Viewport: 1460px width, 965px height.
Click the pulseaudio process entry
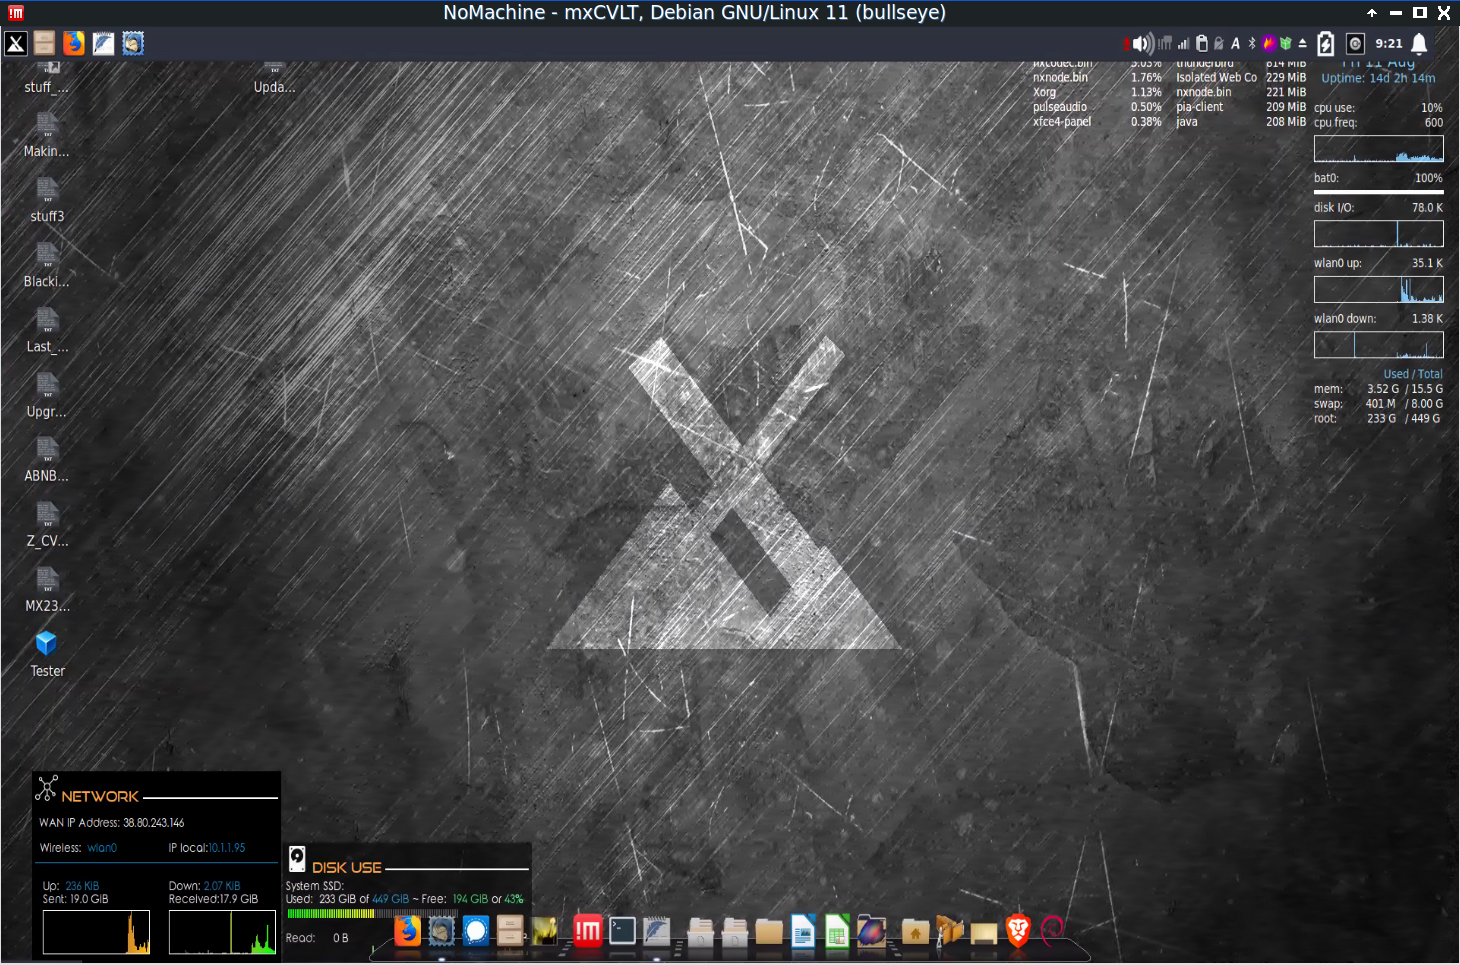[1060, 107]
